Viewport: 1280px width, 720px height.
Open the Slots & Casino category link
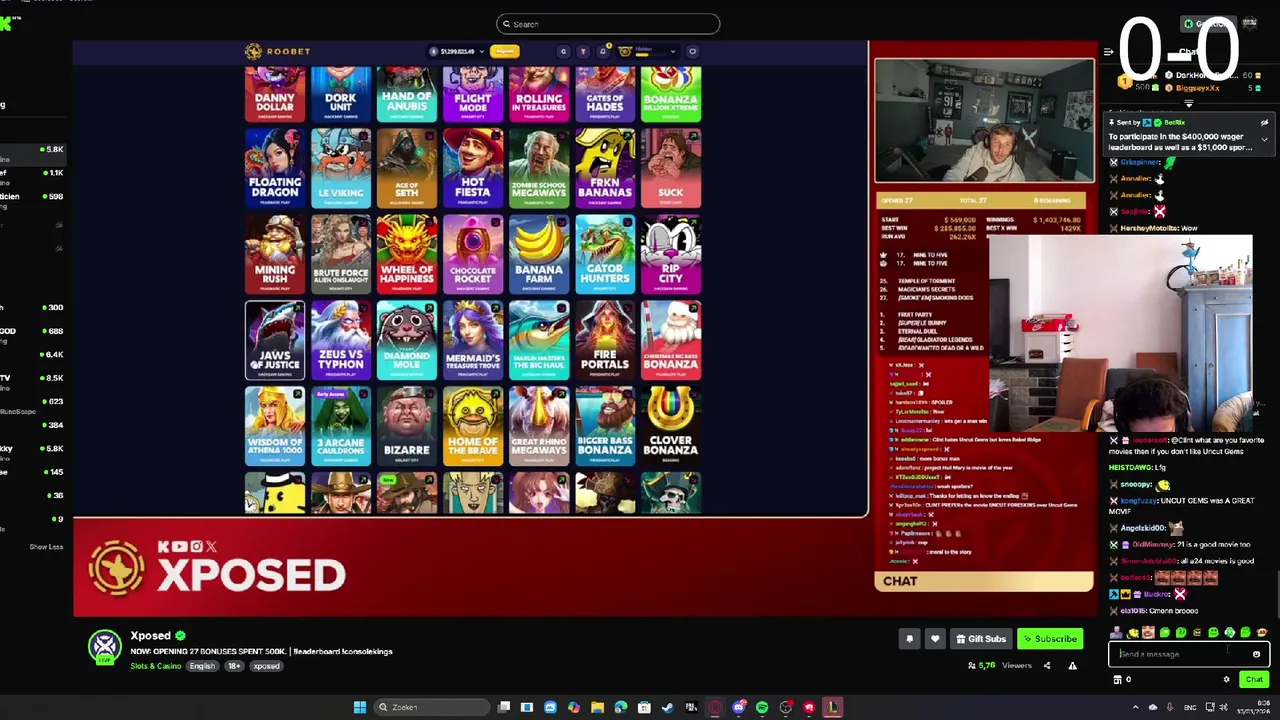(x=156, y=666)
